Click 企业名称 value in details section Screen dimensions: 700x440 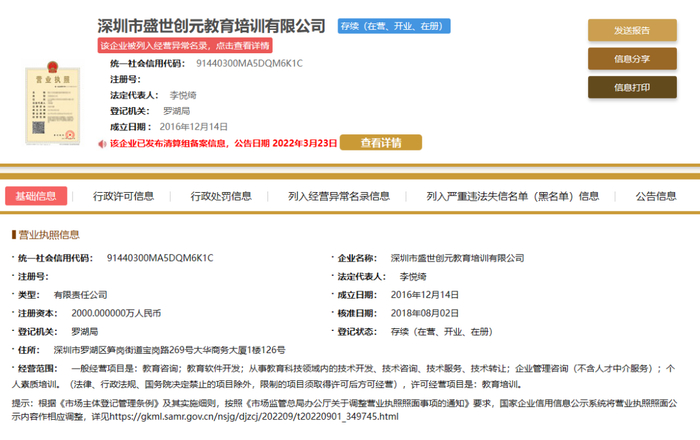click(458, 258)
